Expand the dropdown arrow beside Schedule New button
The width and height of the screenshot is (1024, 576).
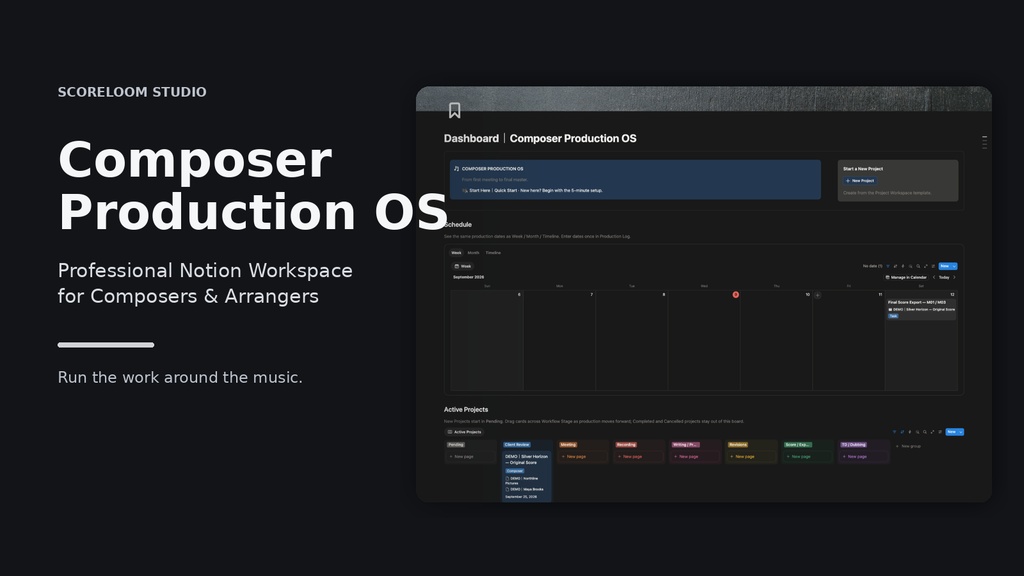[954, 266]
